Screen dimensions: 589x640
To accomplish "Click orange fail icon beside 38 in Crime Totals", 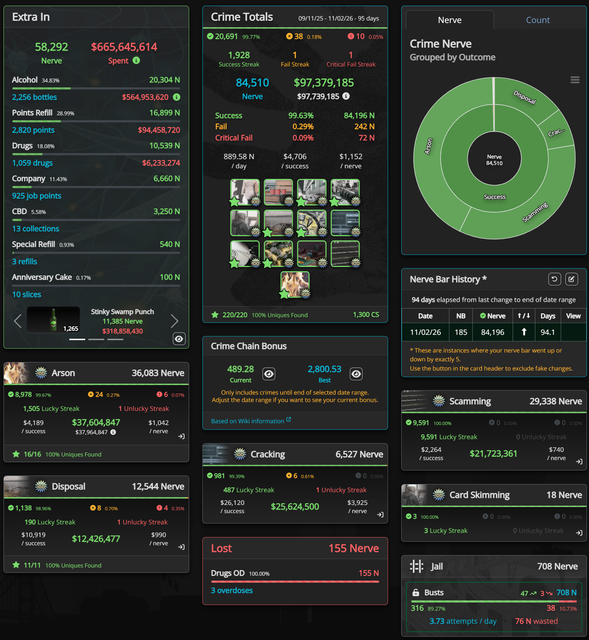I will pyautogui.click(x=289, y=36).
